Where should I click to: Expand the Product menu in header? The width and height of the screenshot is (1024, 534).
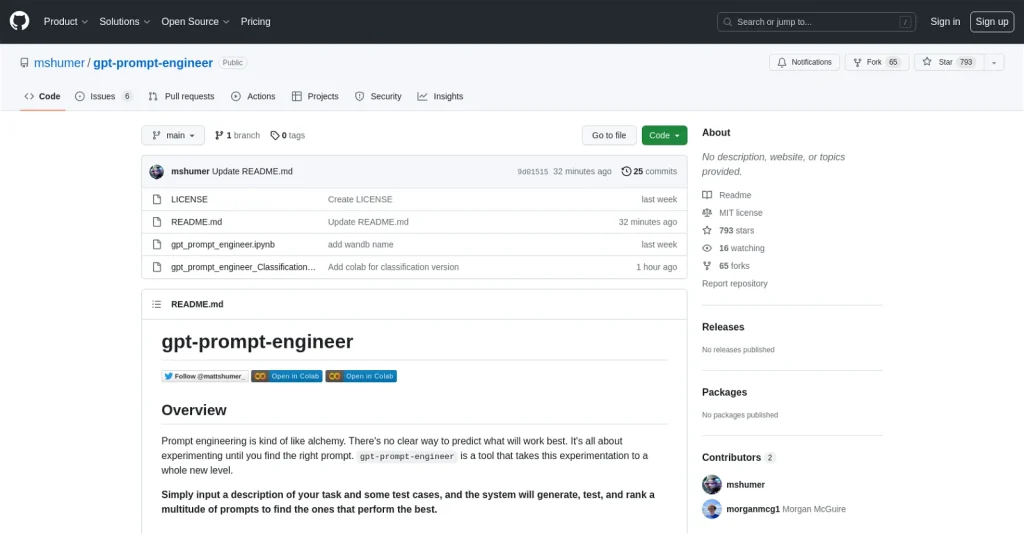tap(66, 21)
